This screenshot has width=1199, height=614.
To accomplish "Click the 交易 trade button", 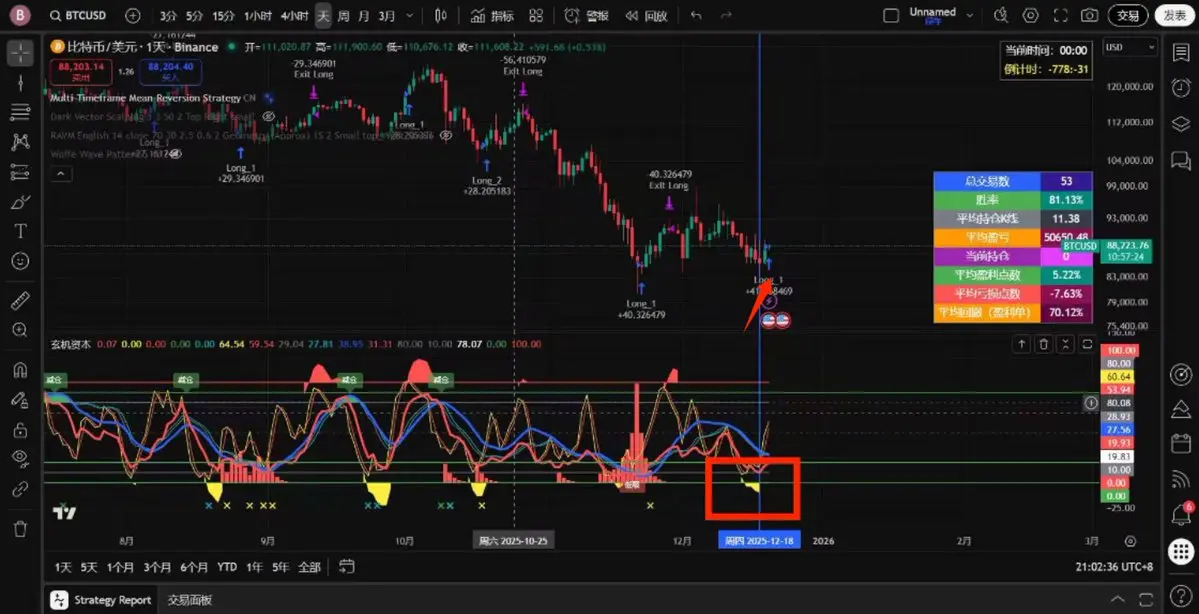I will (1128, 15).
